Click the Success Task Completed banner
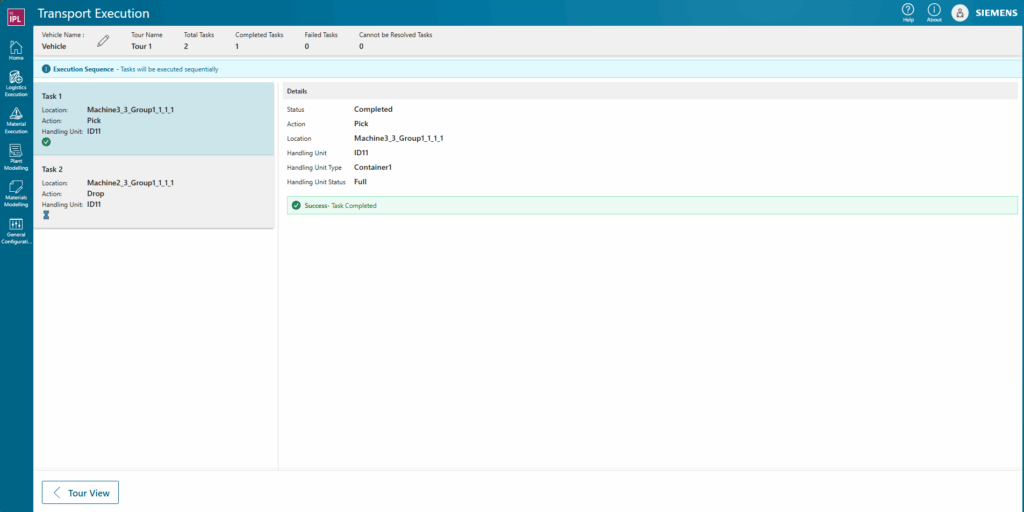Viewport: 1024px width, 512px height. (651, 205)
